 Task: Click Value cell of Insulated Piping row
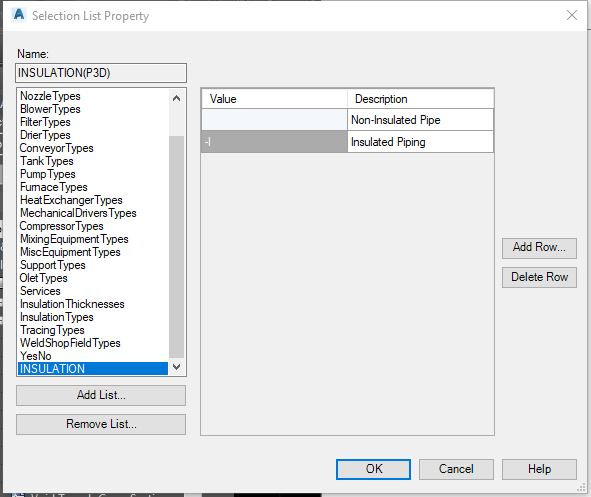pos(274,142)
